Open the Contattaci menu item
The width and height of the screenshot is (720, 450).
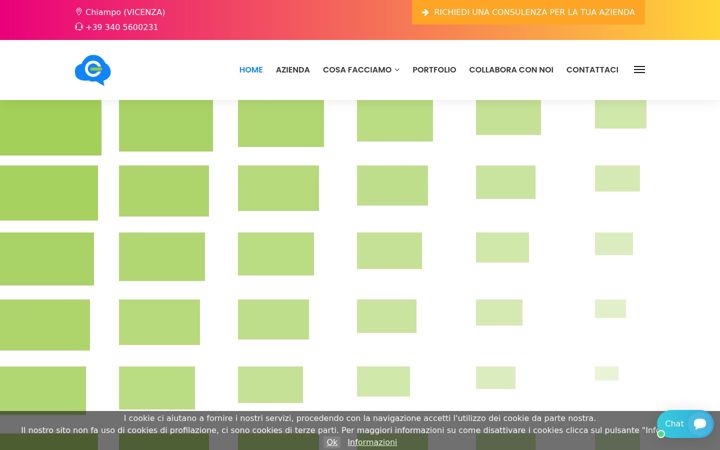(x=592, y=70)
